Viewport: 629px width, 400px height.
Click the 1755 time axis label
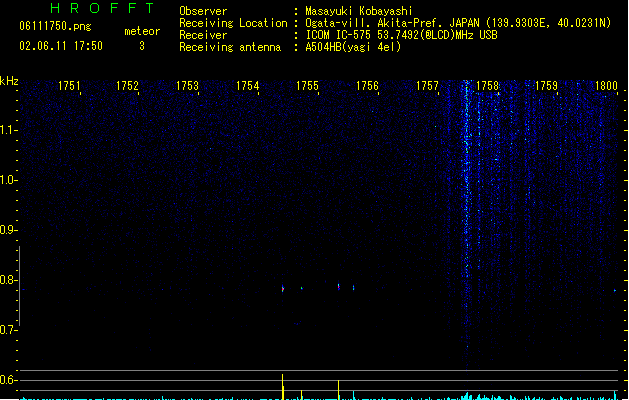[307, 86]
